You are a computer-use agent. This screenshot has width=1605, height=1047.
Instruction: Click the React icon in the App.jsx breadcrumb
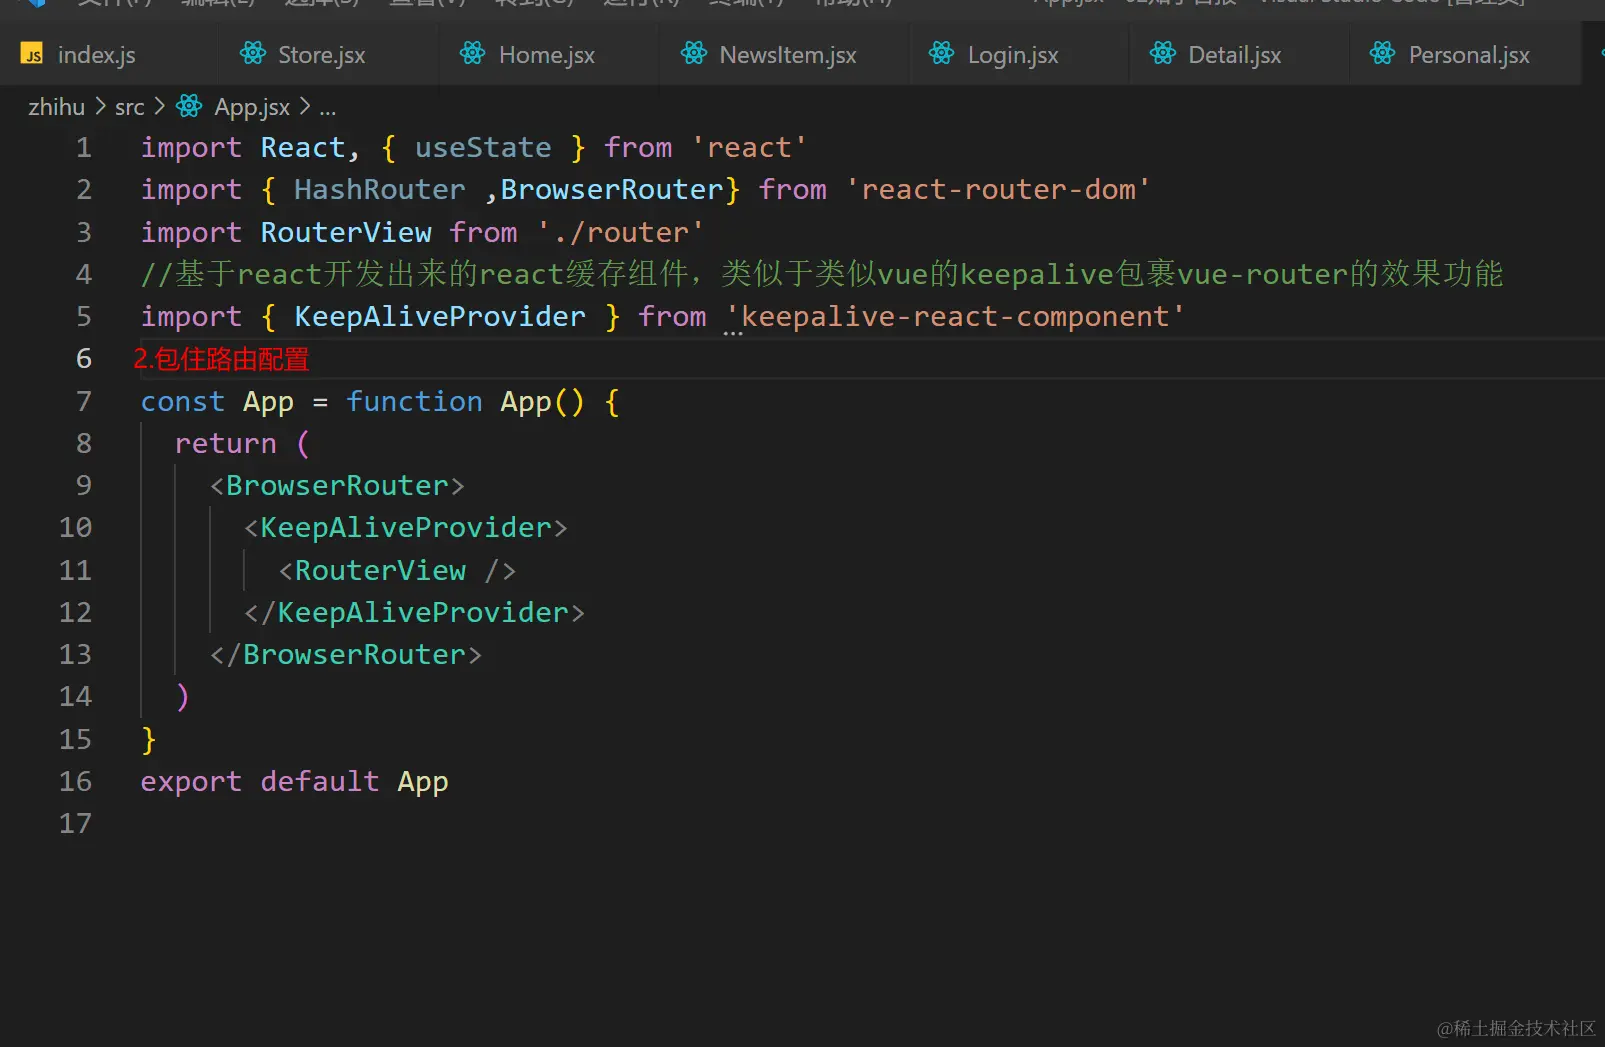tap(189, 106)
